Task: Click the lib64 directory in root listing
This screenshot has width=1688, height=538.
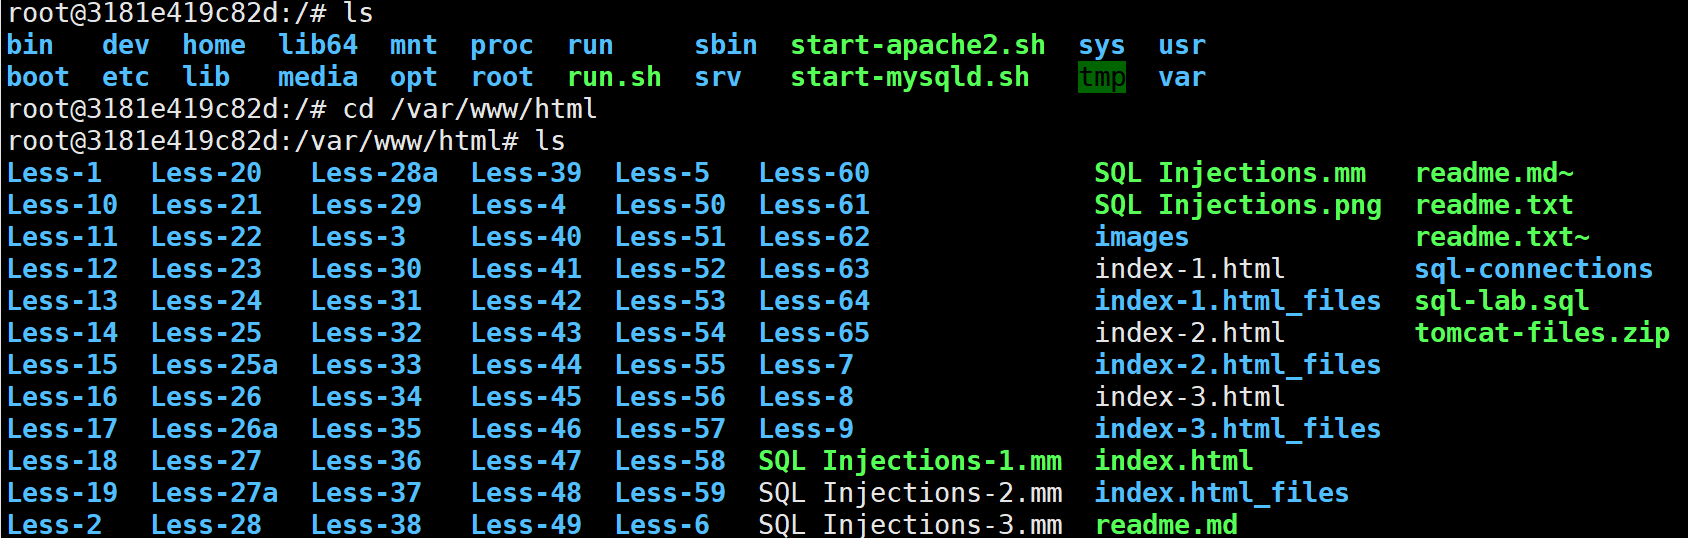Action: (x=318, y=45)
